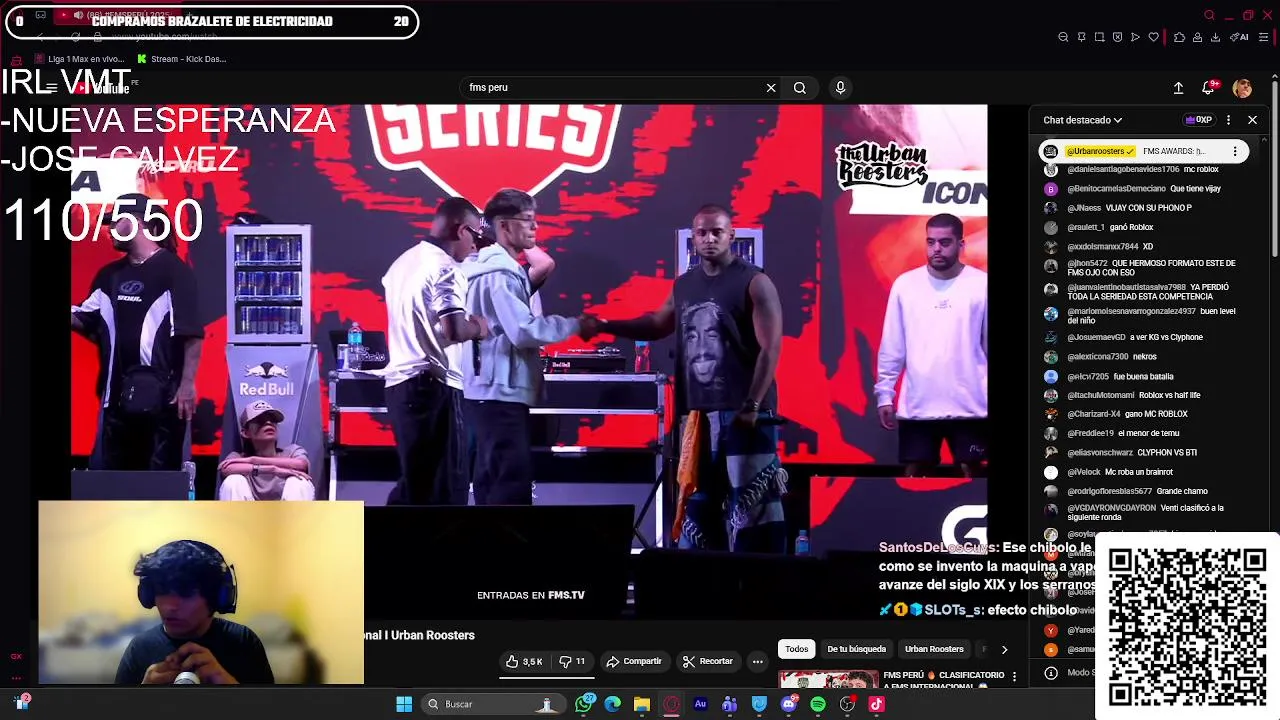Open Discord from the taskbar
The width and height of the screenshot is (1280, 720).
coord(789,704)
